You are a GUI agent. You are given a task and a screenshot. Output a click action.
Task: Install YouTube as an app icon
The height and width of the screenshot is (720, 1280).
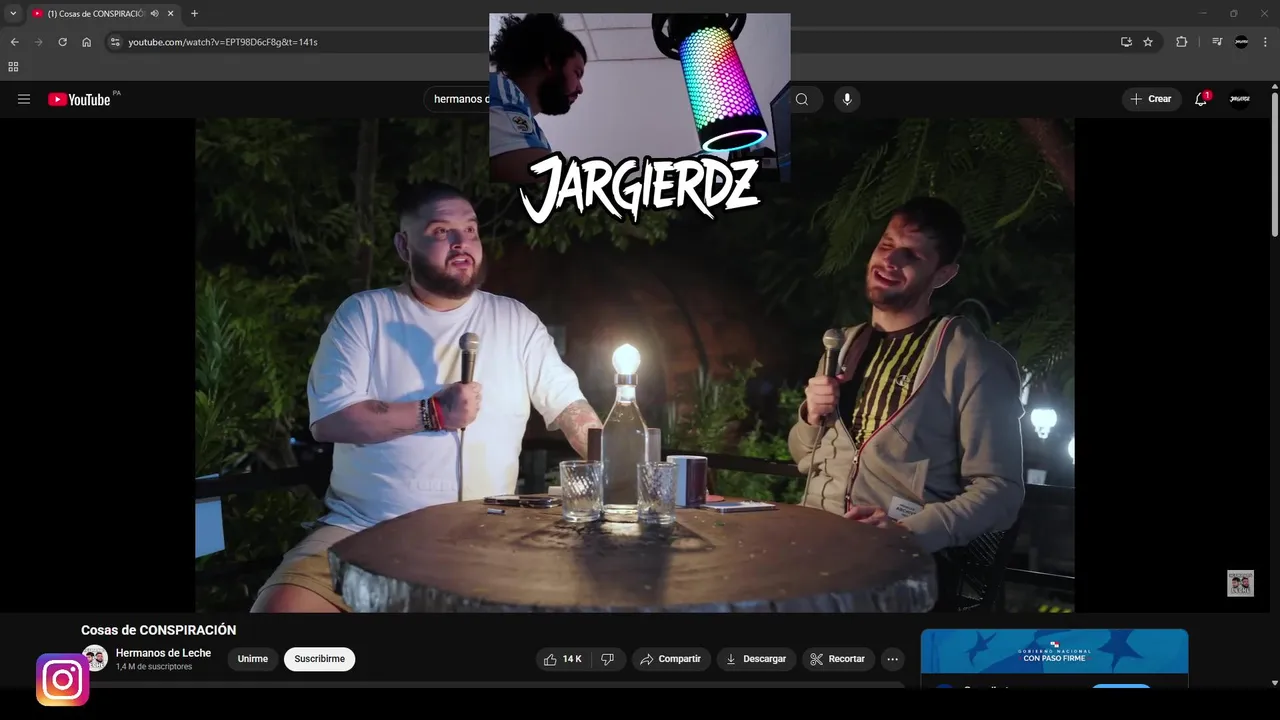pyautogui.click(x=1126, y=42)
